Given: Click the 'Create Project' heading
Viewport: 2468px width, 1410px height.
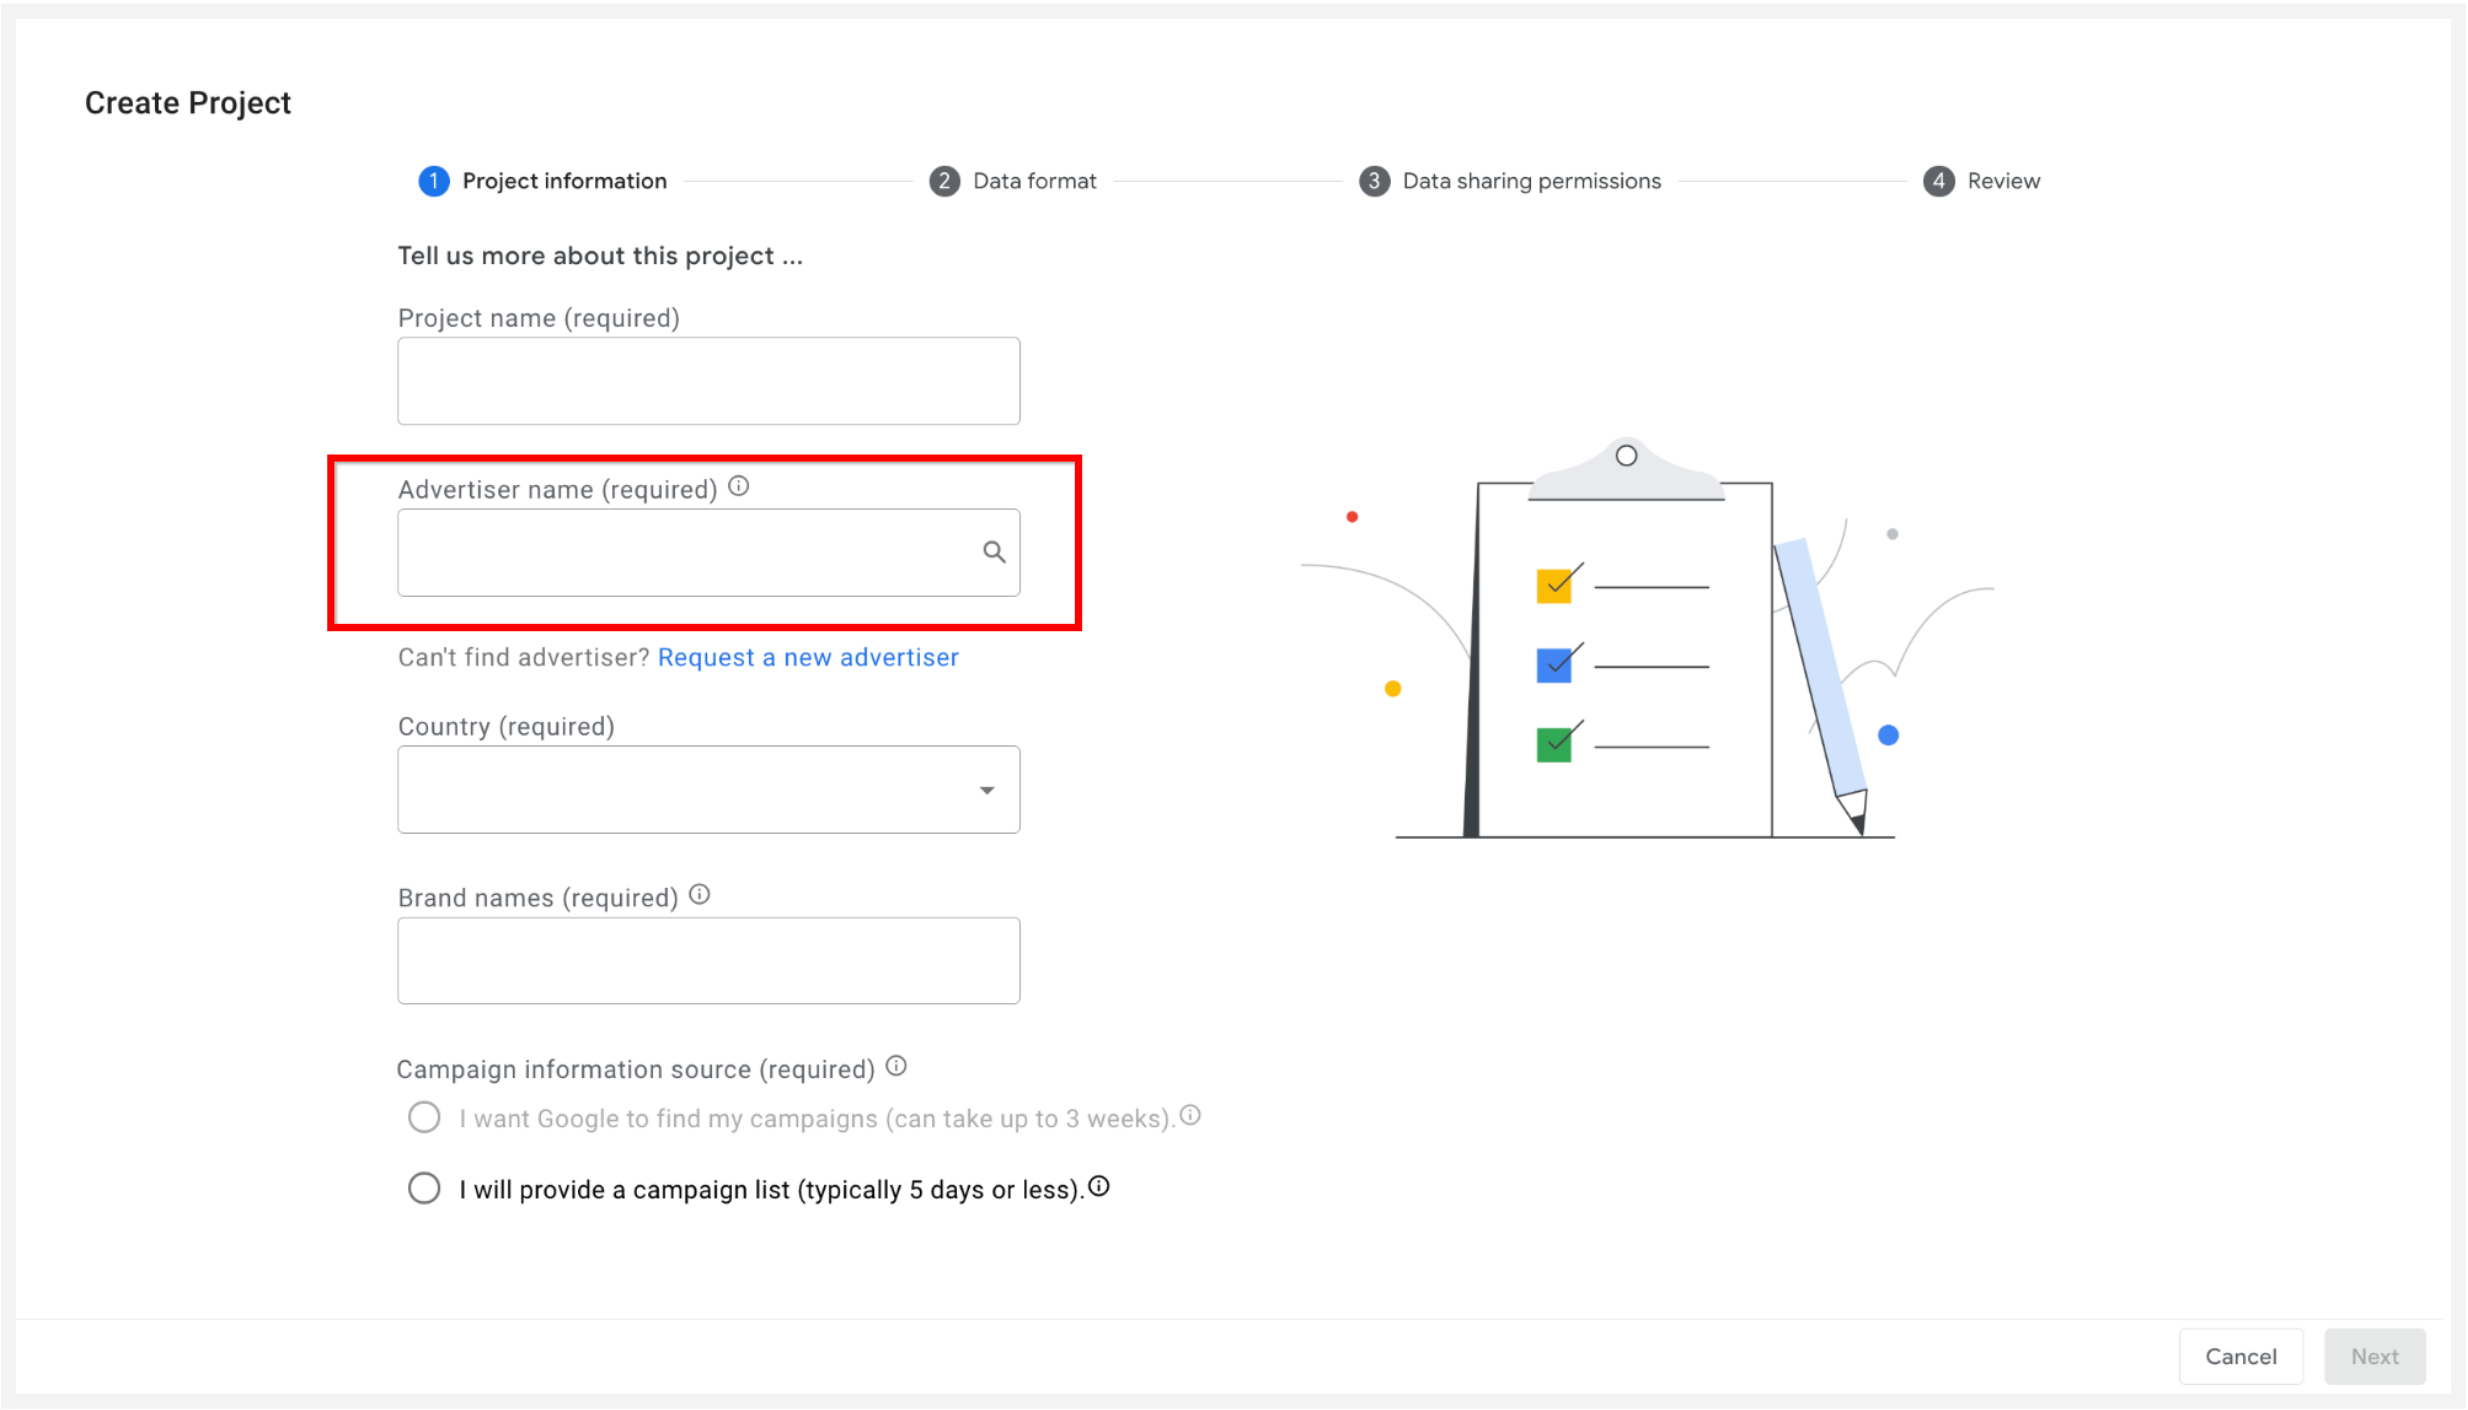Looking at the screenshot, I should [188, 102].
